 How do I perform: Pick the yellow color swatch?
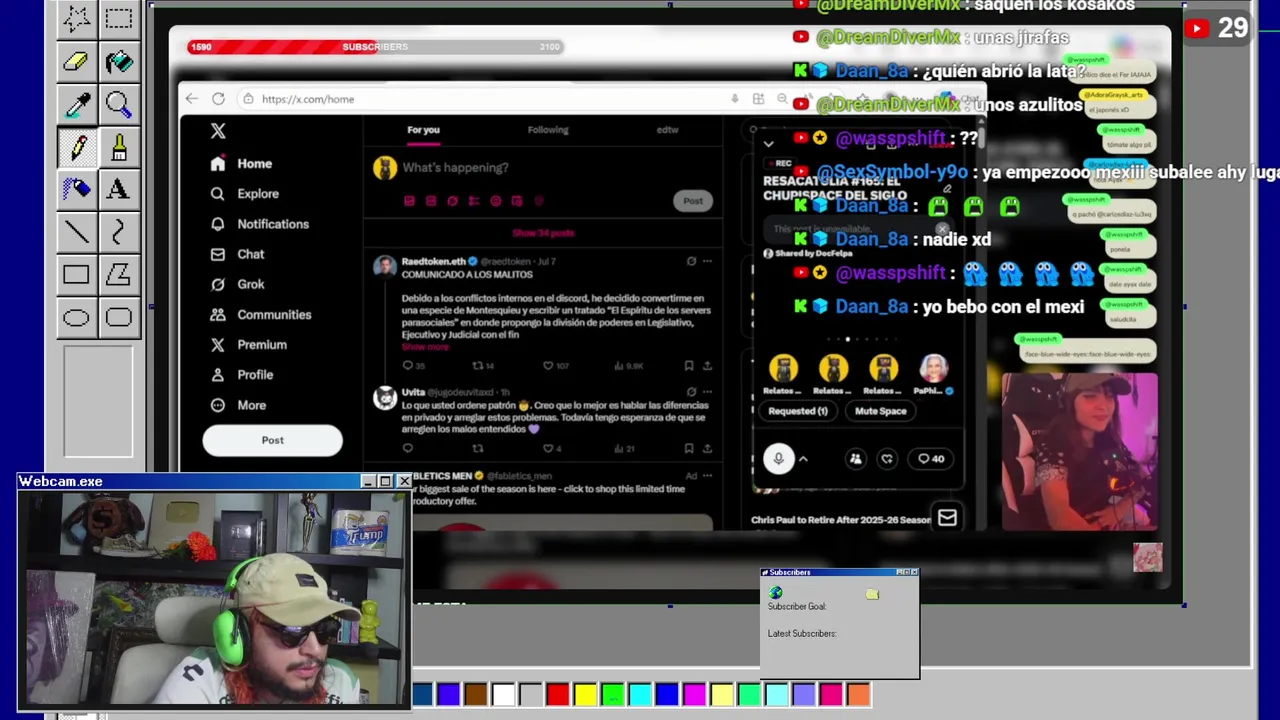(x=585, y=694)
